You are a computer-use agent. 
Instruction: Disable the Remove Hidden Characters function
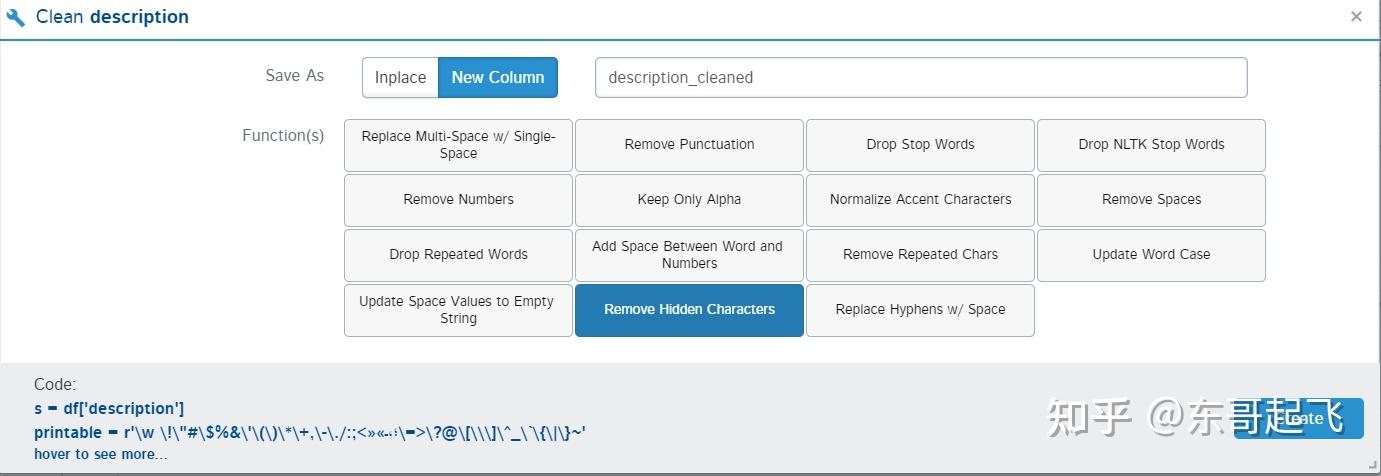point(689,310)
